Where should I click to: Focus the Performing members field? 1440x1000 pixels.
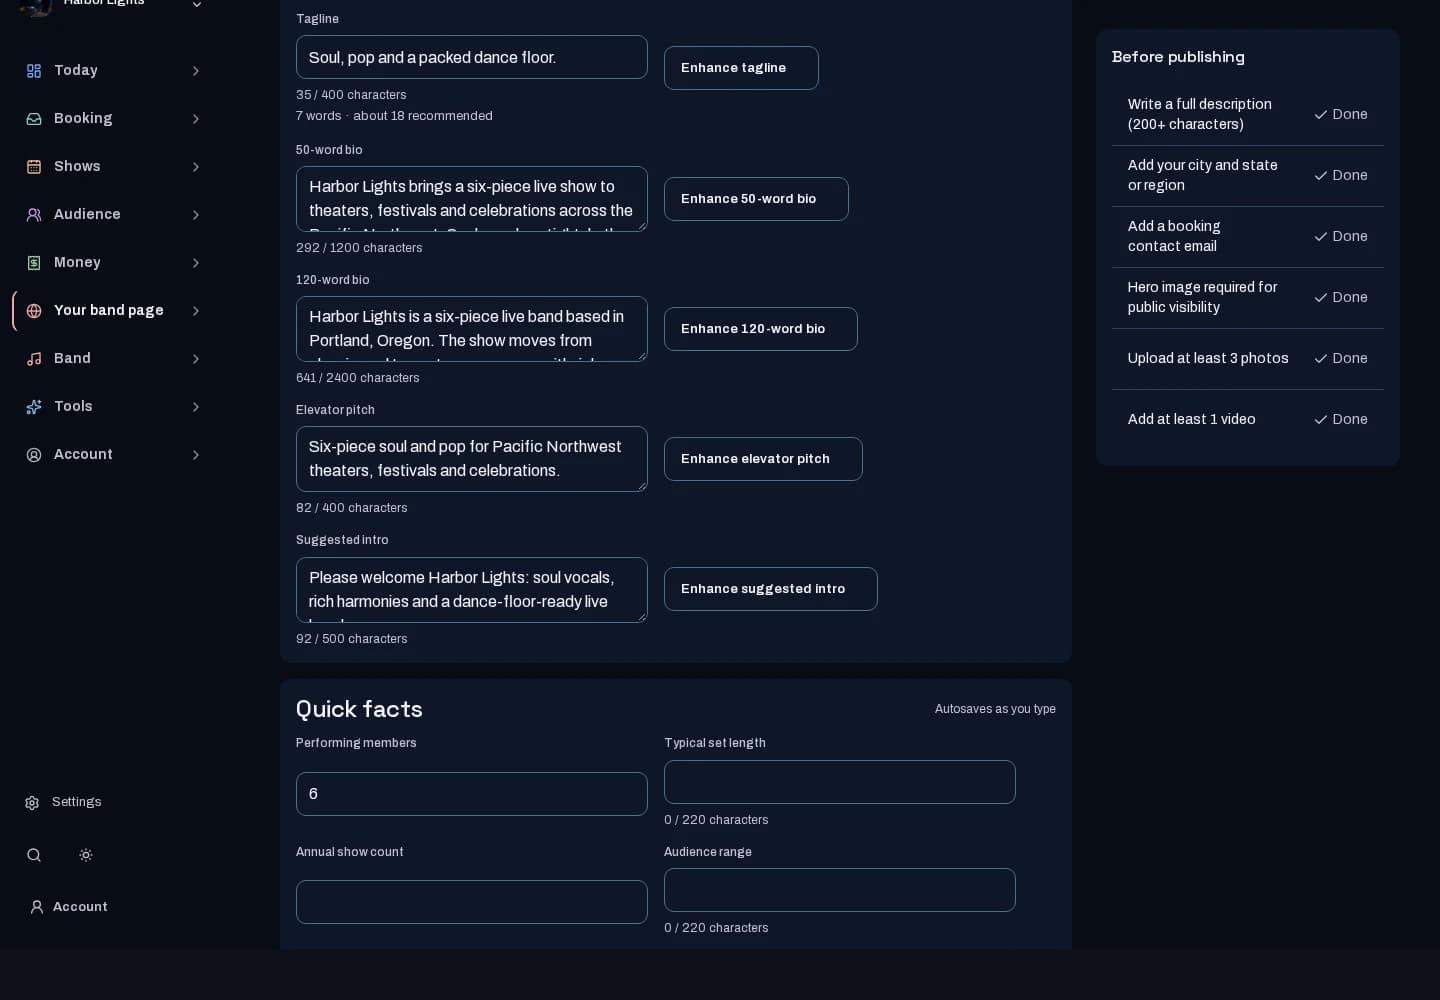click(x=472, y=794)
